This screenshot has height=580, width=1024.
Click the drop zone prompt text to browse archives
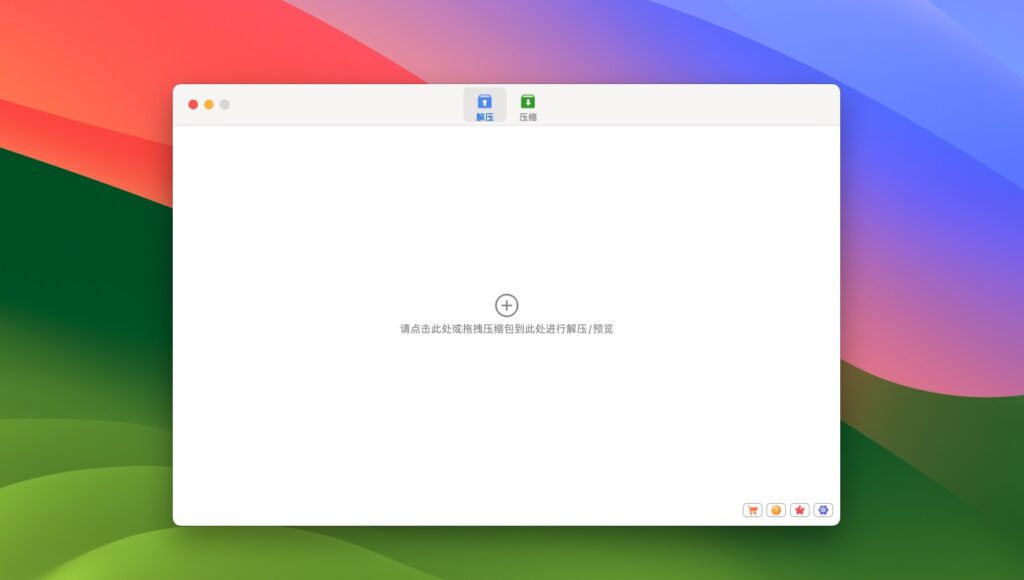506,327
